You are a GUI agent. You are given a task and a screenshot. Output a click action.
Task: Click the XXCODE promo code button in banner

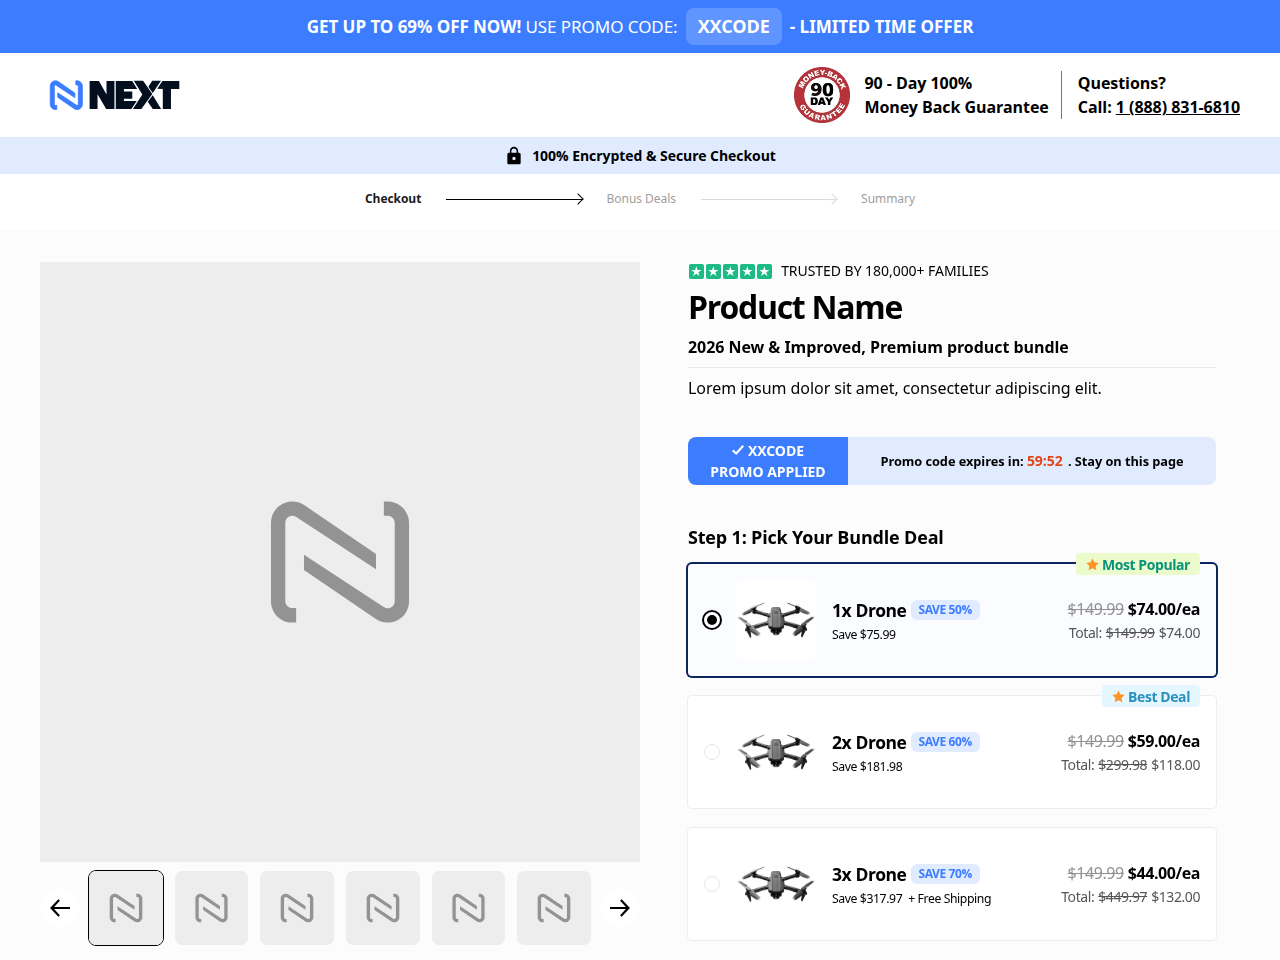point(734,27)
